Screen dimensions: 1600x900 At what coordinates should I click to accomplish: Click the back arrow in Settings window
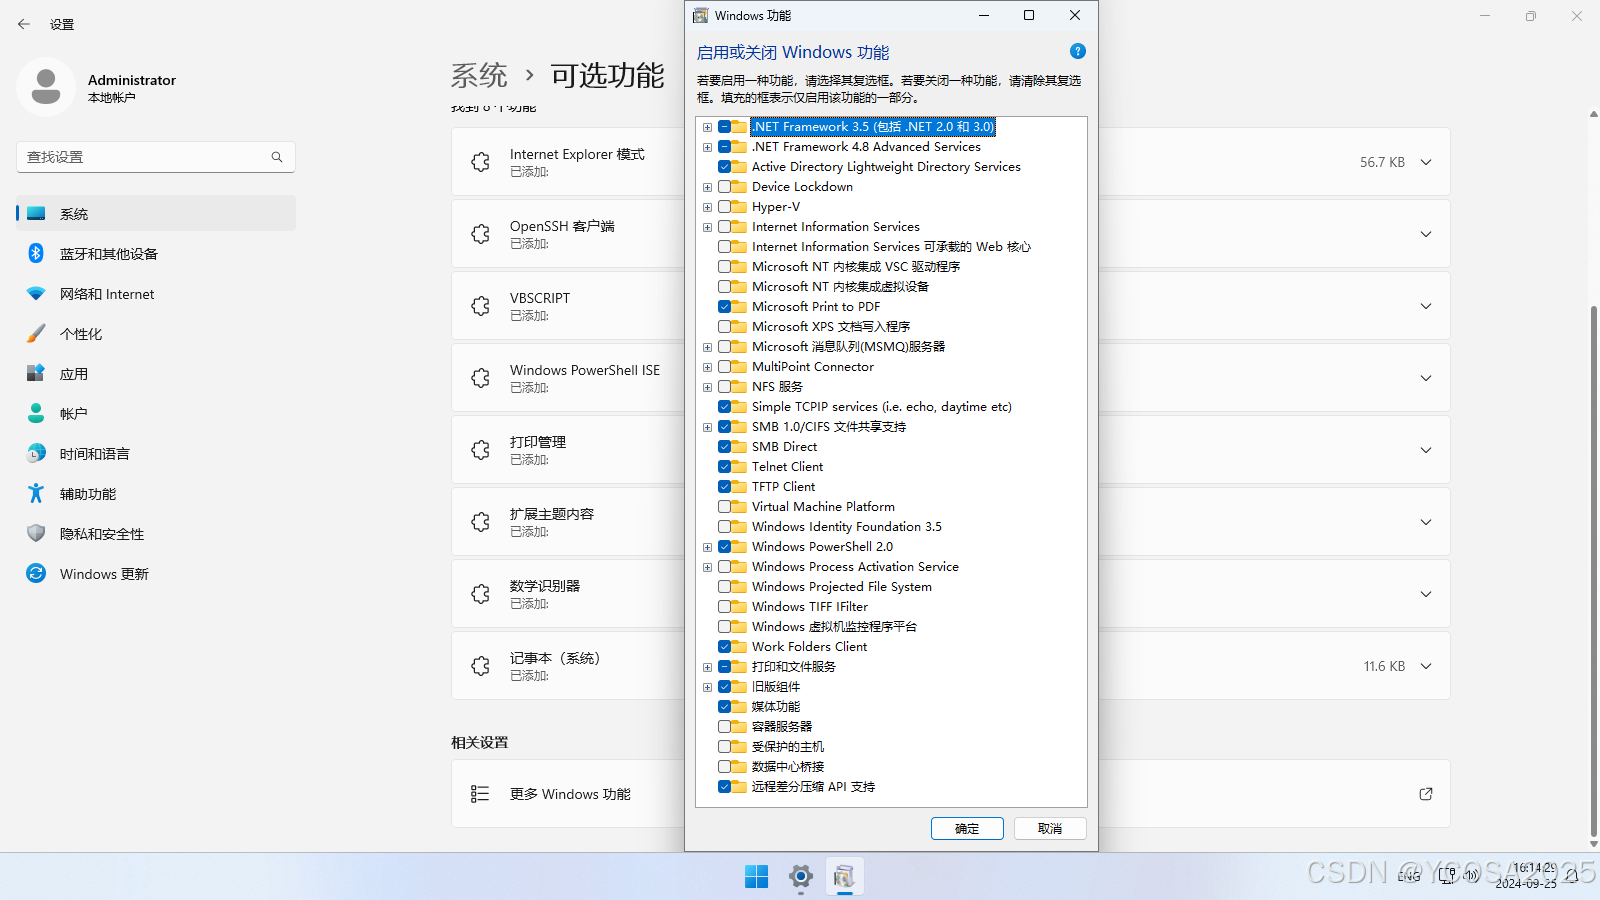coord(24,24)
